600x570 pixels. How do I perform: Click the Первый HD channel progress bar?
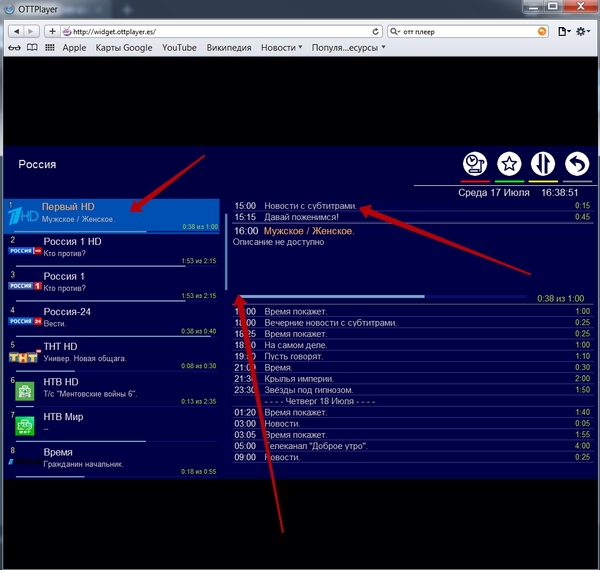click(115, 232)
